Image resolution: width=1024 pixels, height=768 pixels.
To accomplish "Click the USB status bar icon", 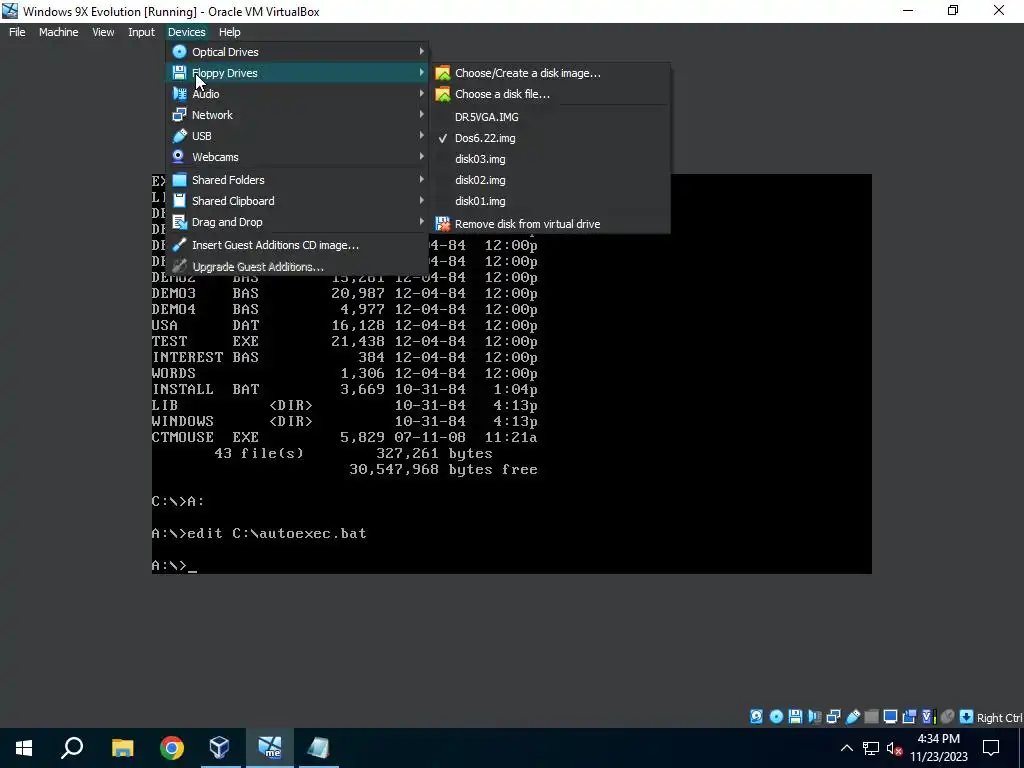I will (852, 717).
